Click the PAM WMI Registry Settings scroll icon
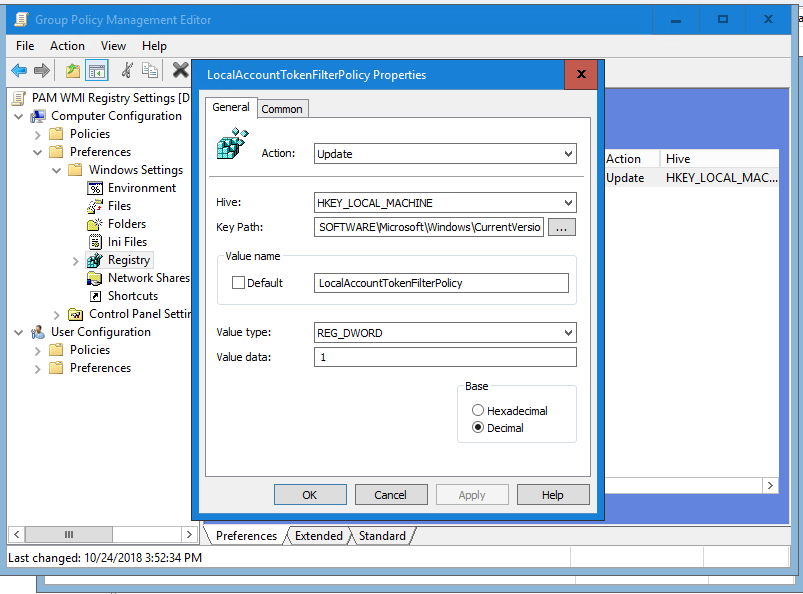This screenshot has width=803, height=594. pos(19,98)
